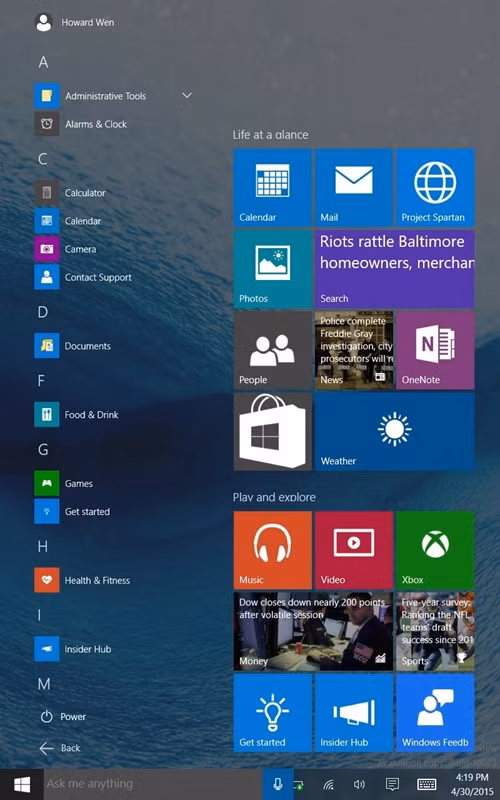This screenshot has width=500, height=800.
Task: Open the Money news tile thumbnail
Action: 313,631
